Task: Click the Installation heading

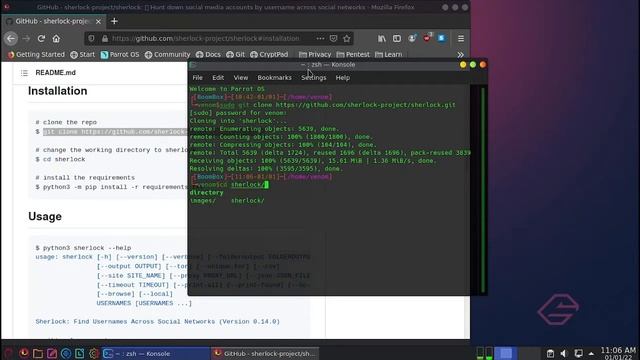Action: tap(58, 91)
